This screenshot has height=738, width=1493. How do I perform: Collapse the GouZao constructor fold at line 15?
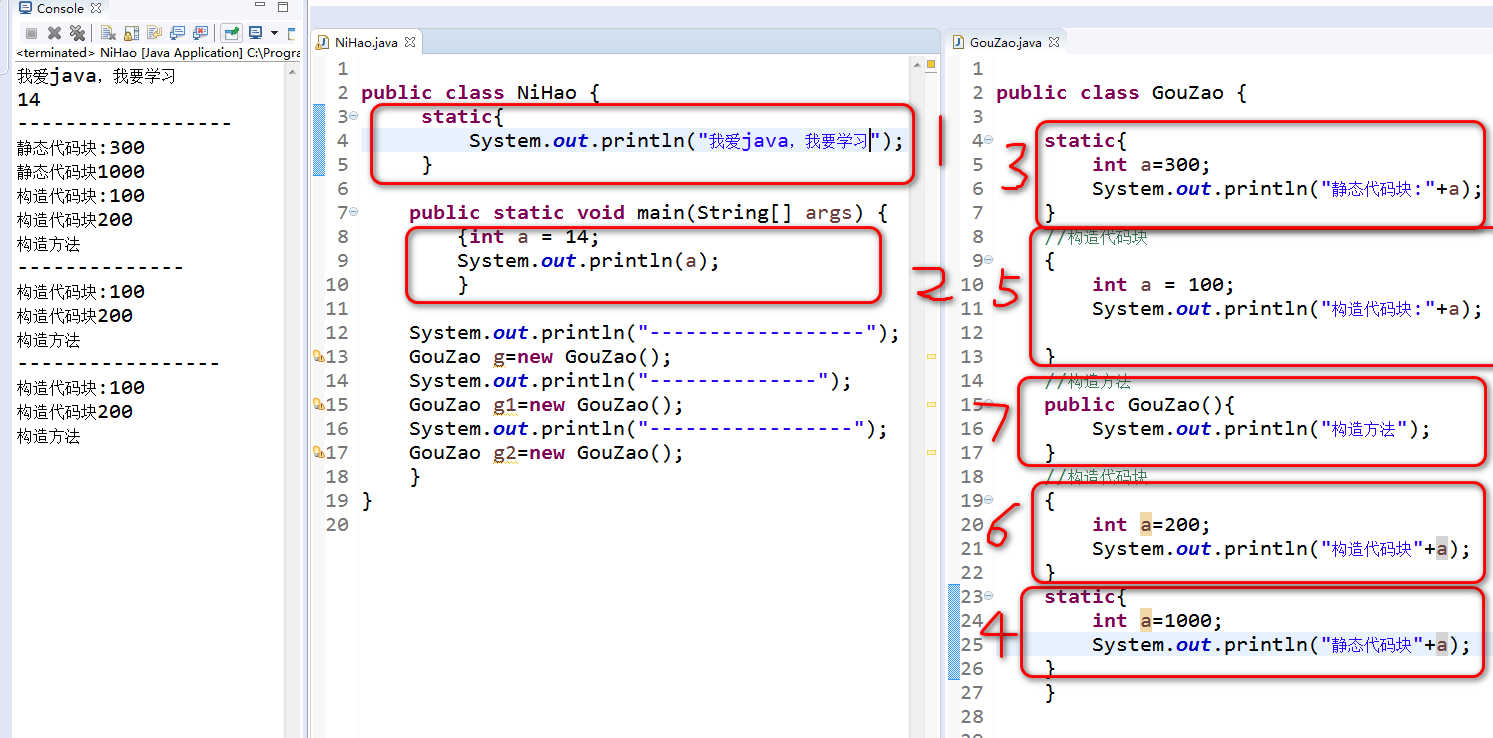[x=989, y=405]
